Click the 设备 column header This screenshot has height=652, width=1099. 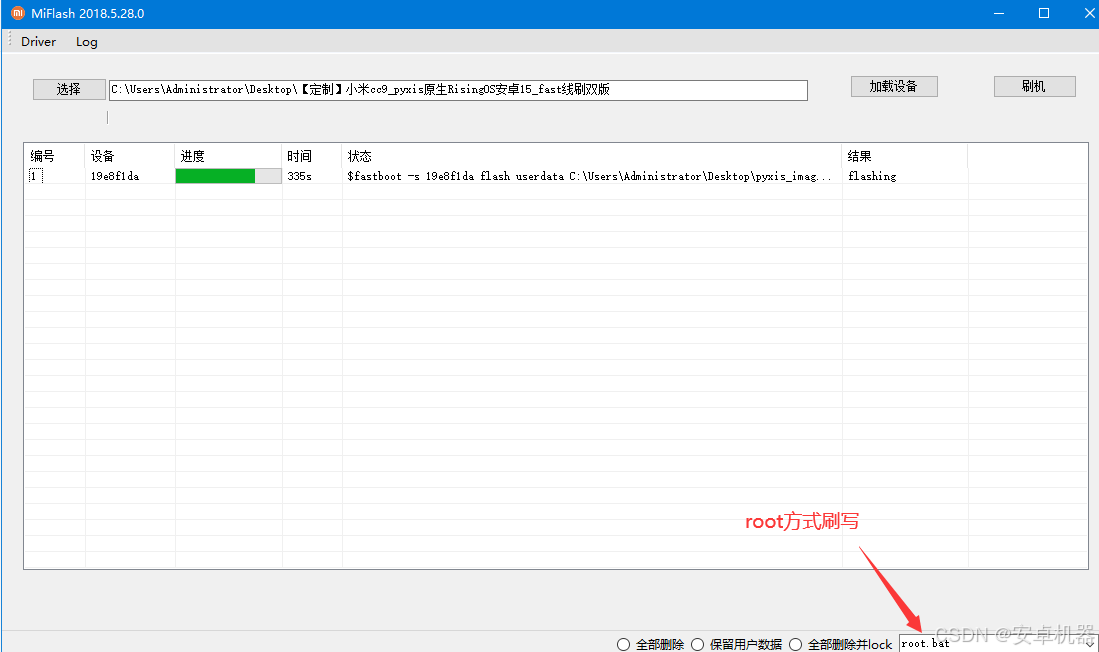pyautogui.click(x=129, y=156)
